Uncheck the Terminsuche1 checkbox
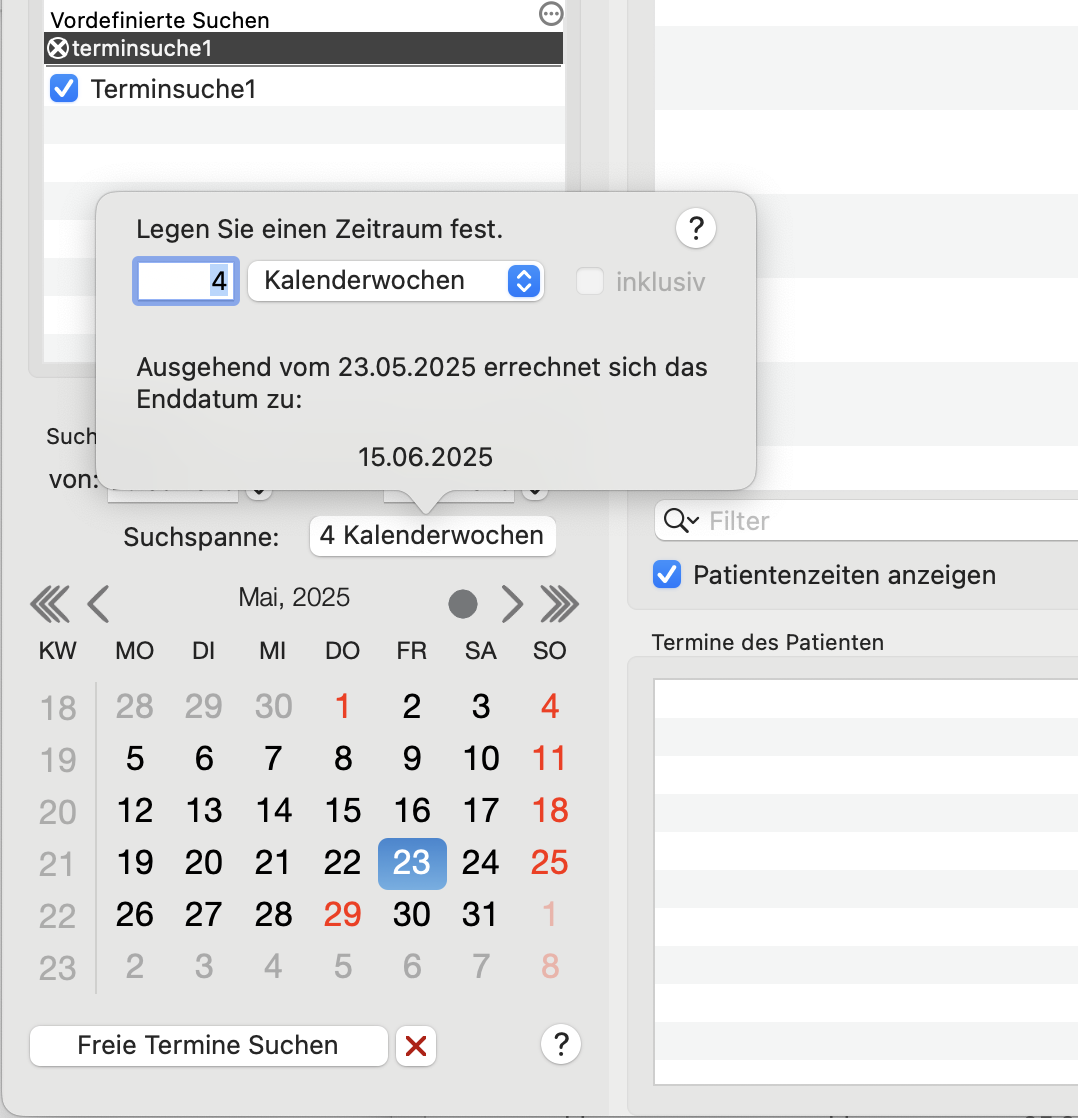 tap(64, 89)
